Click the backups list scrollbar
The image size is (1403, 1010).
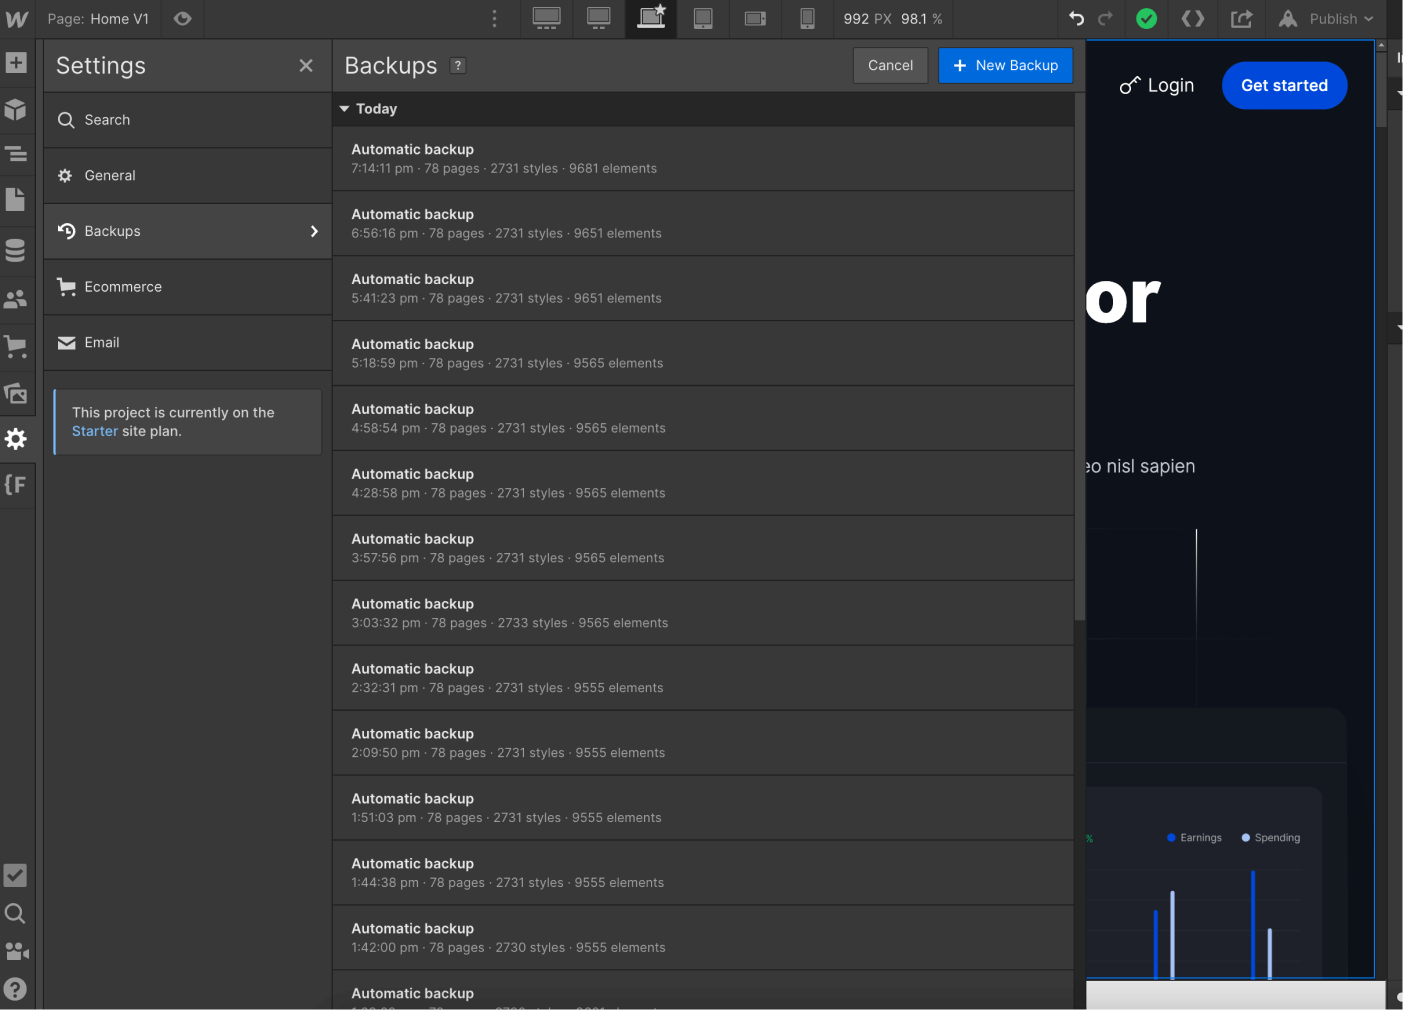[1080, 357]
